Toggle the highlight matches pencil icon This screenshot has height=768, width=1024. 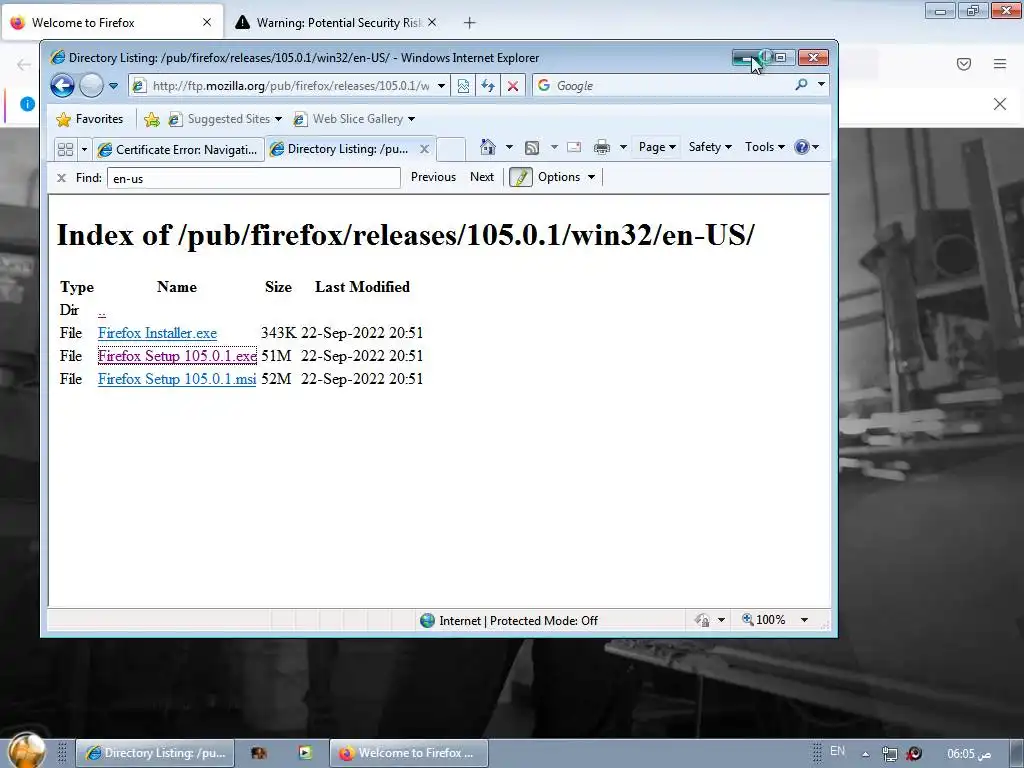point(520,177)
